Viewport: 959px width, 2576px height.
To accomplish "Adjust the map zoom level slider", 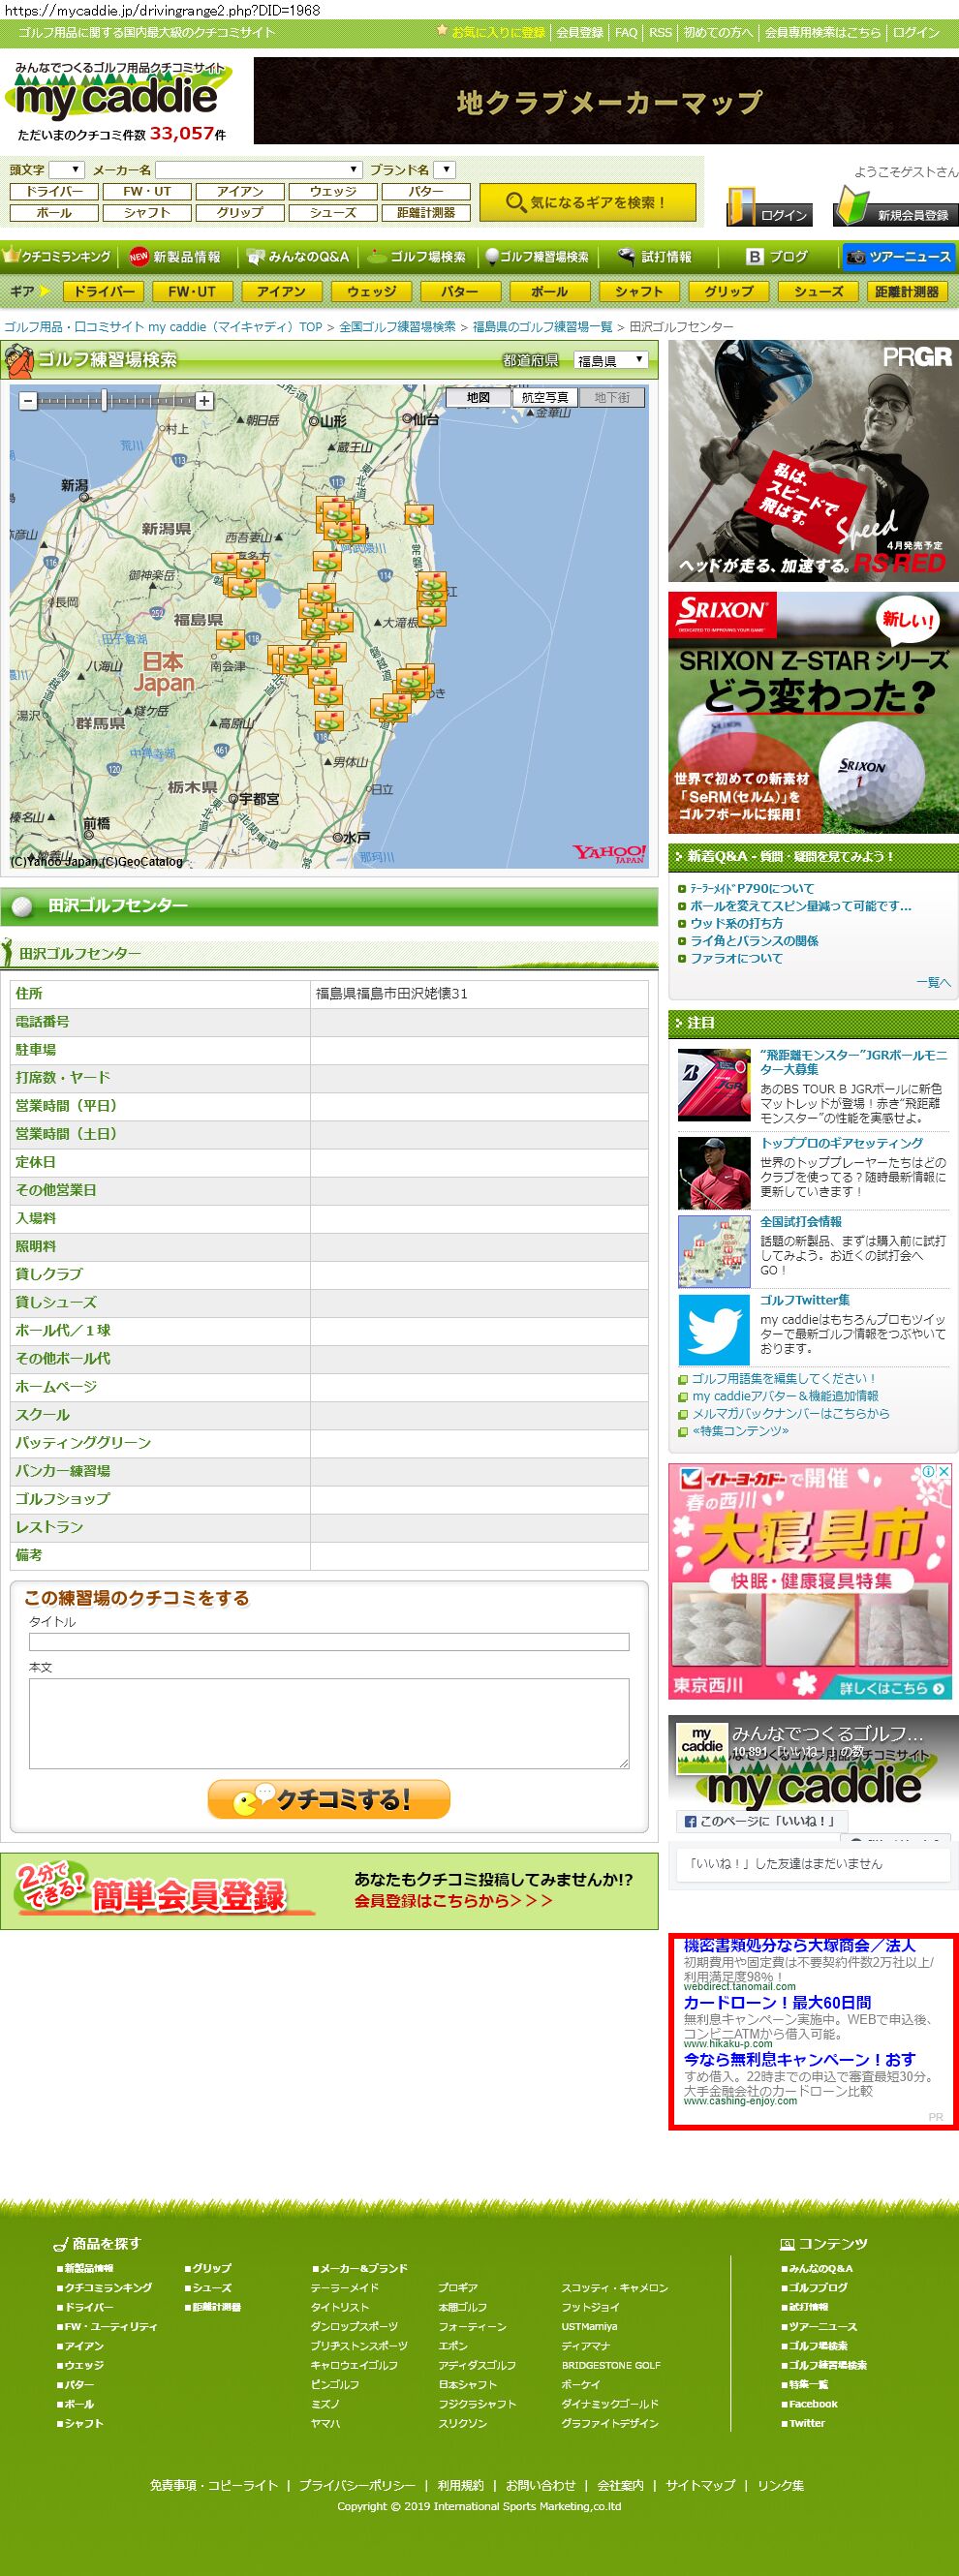I will coord(104,401).
